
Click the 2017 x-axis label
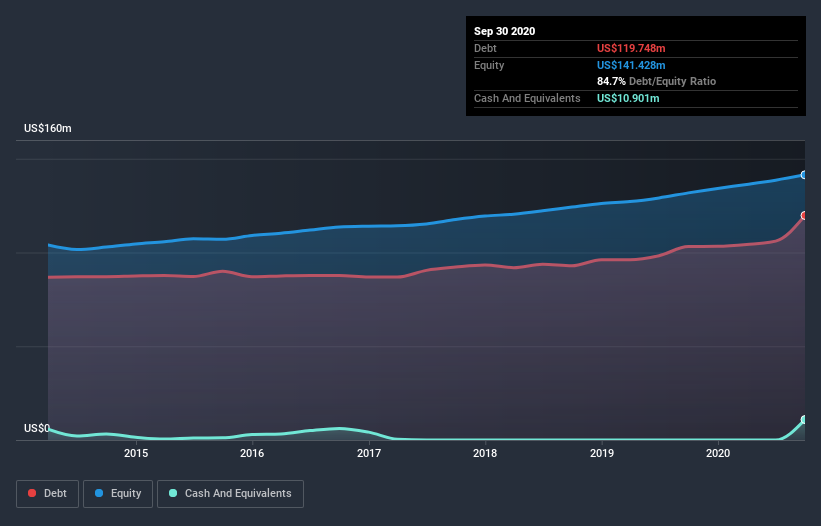click(369, 453)
